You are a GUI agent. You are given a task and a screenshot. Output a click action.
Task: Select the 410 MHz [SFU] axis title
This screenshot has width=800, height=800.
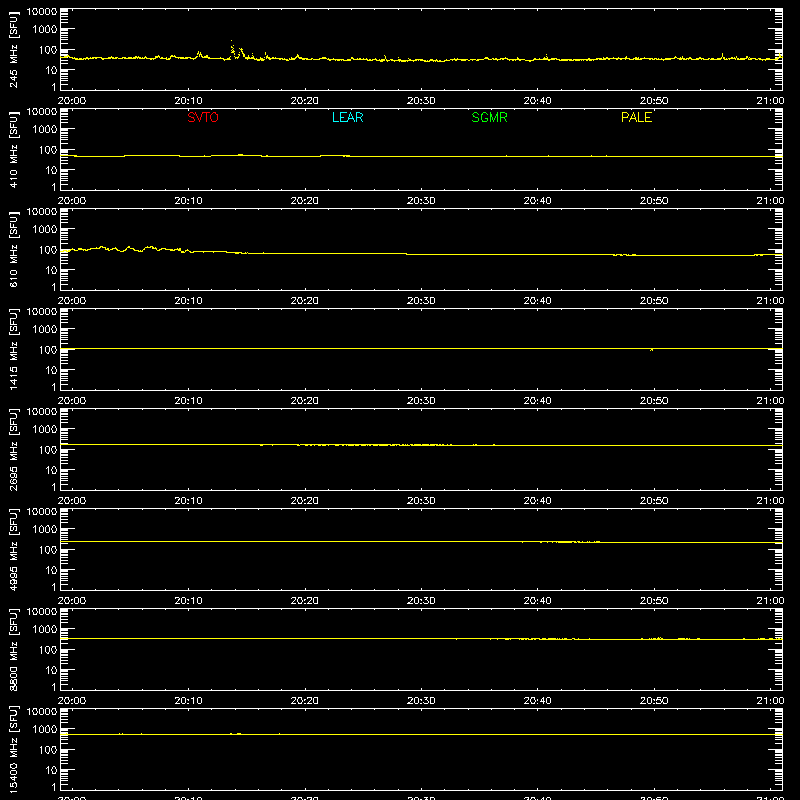[x=13, y=149]
